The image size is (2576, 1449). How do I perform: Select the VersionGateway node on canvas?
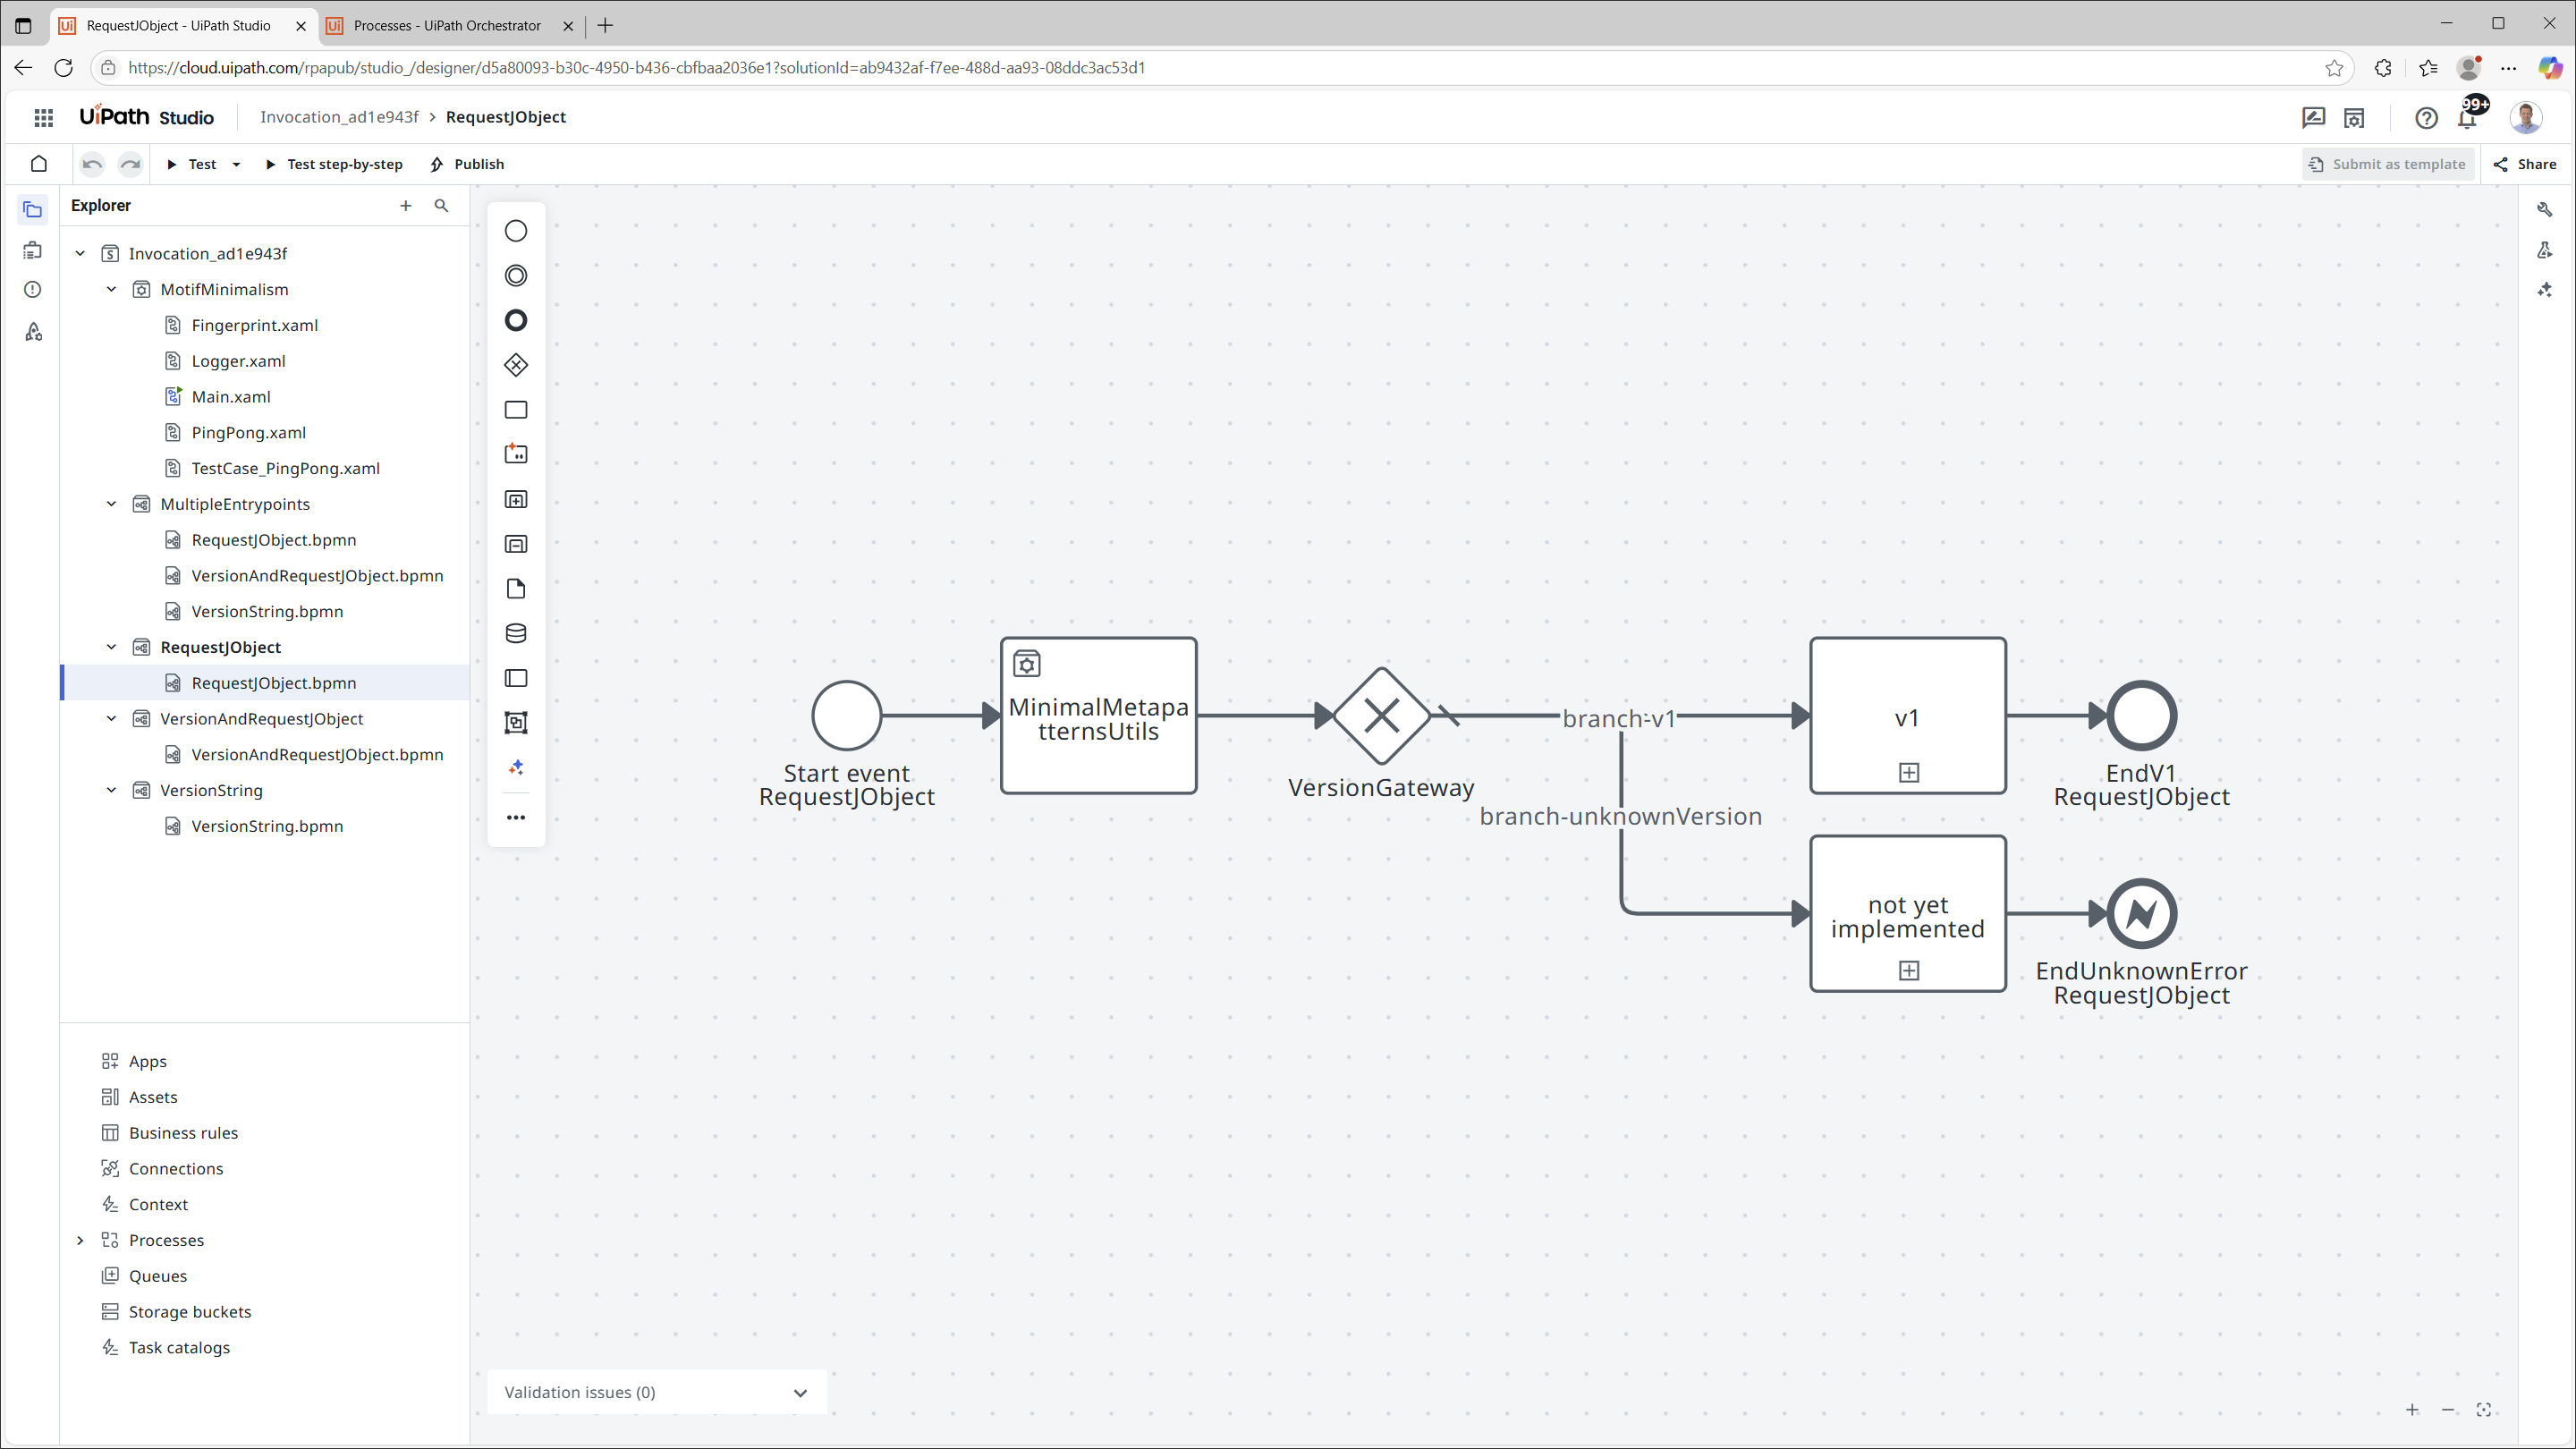click(1381, 715)
